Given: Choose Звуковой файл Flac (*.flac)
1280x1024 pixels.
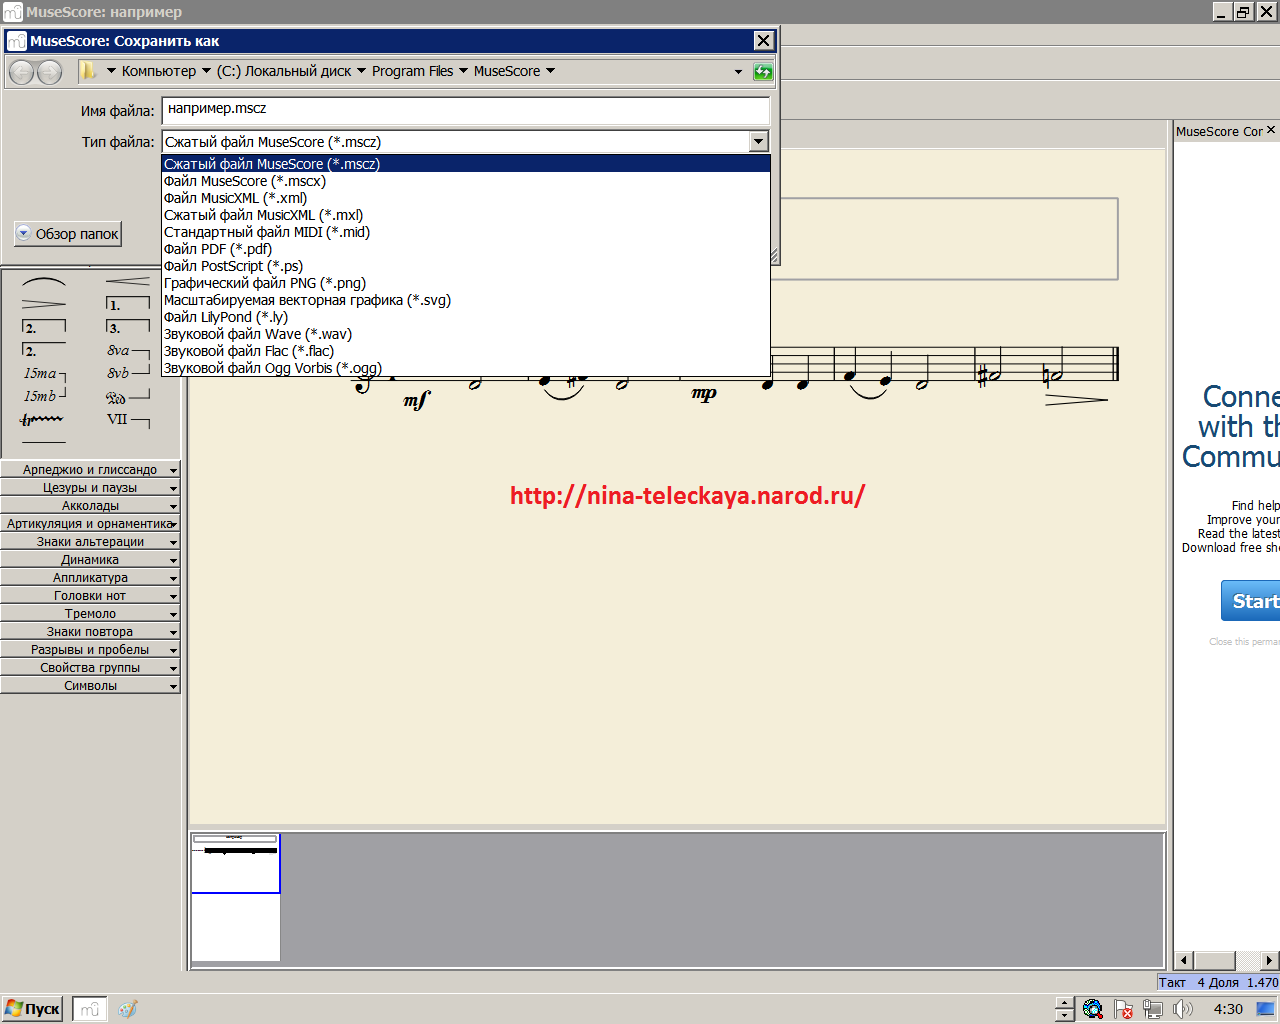Looking at the screenshot, I should click(466, 351).
